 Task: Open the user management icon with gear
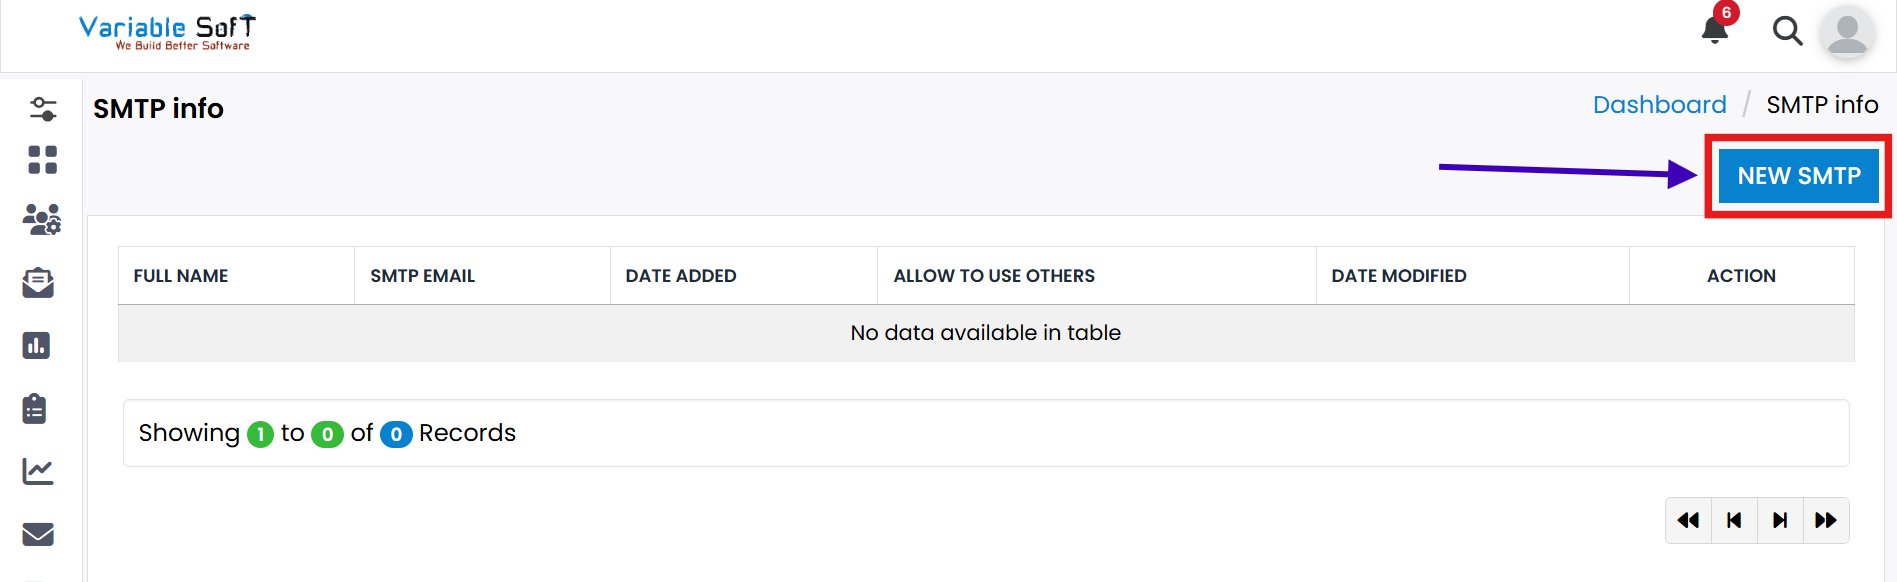42,219
